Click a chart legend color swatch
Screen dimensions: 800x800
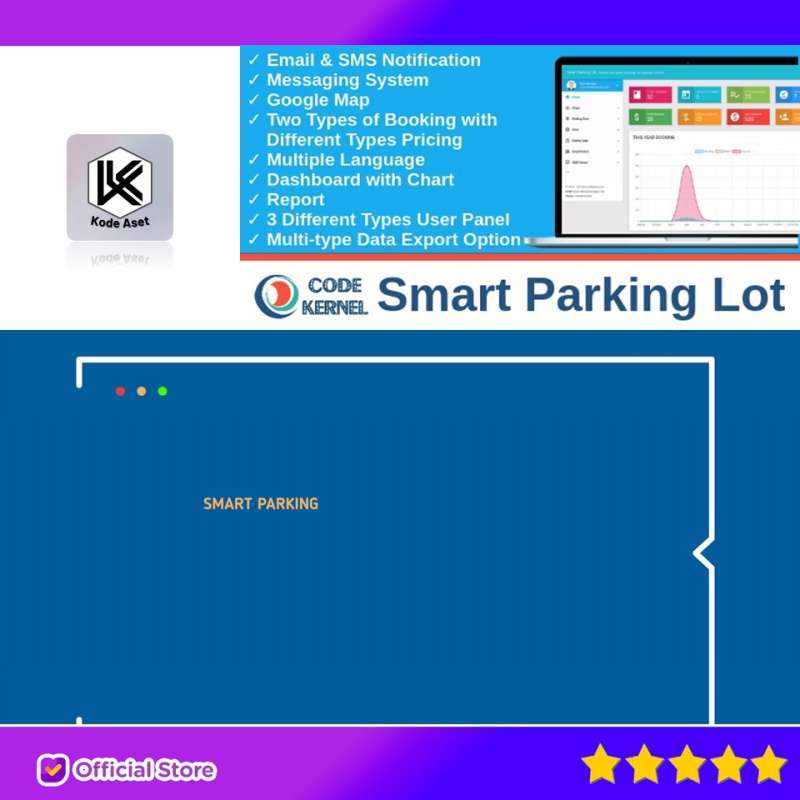click(x=699, y=151)
